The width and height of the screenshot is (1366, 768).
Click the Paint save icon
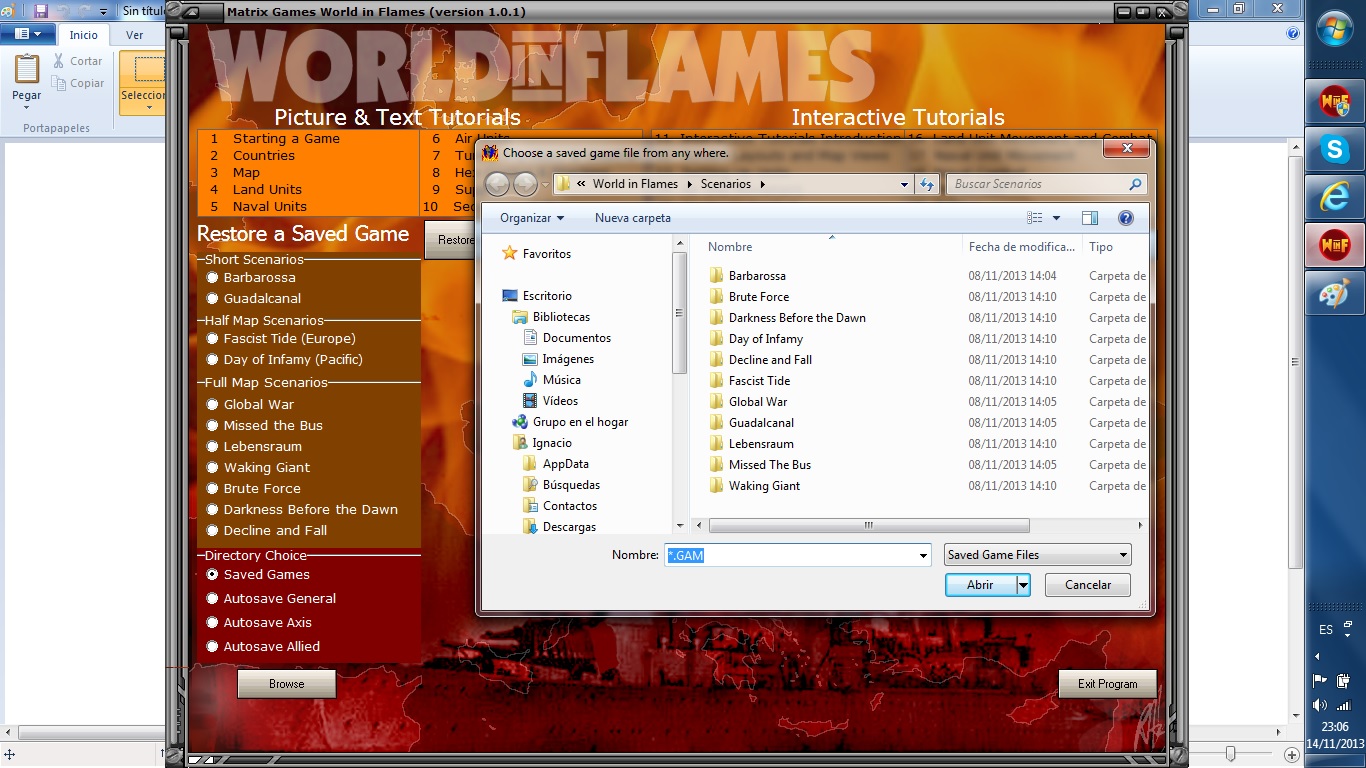(41, 11)
